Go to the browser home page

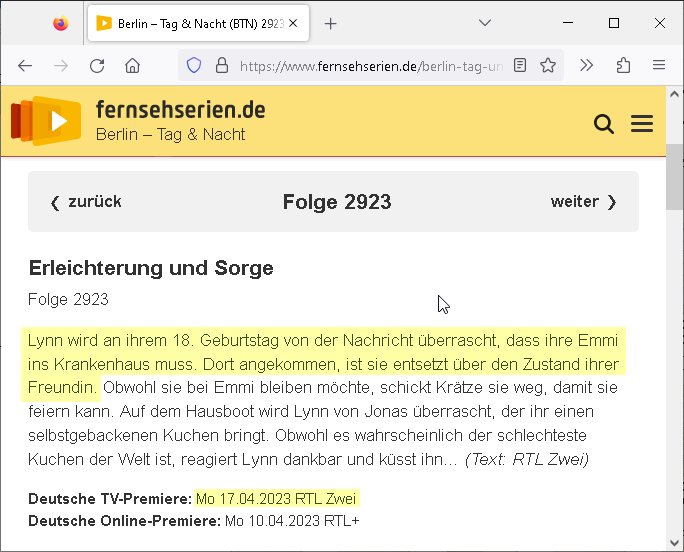(133, 66)
